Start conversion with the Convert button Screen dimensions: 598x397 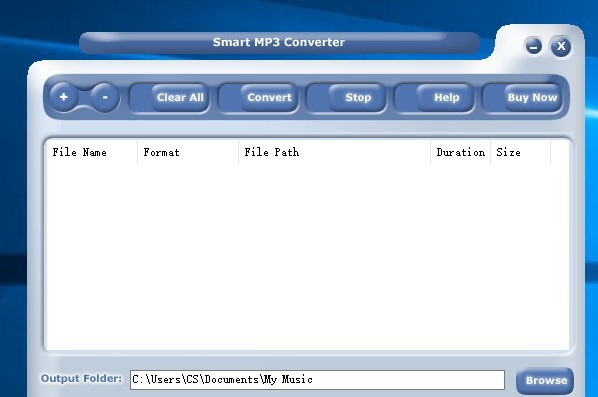point(269,98)
